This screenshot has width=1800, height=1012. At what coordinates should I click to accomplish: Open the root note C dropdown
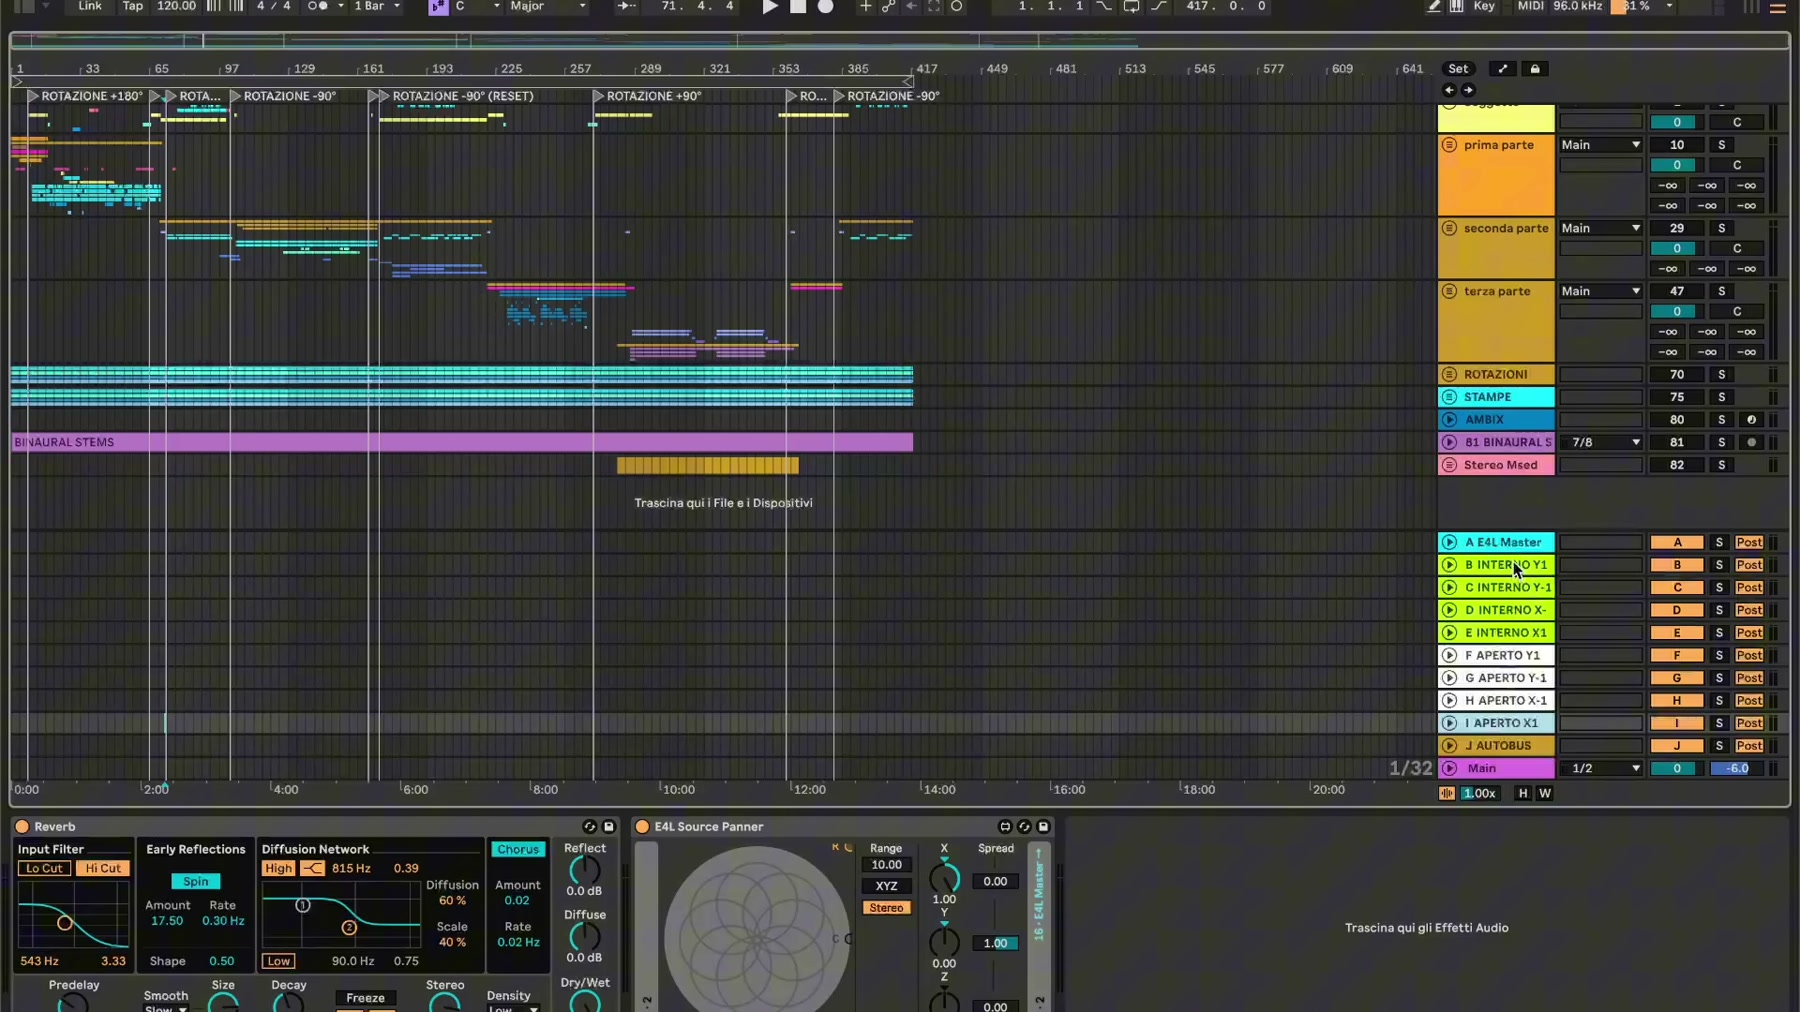477,6
